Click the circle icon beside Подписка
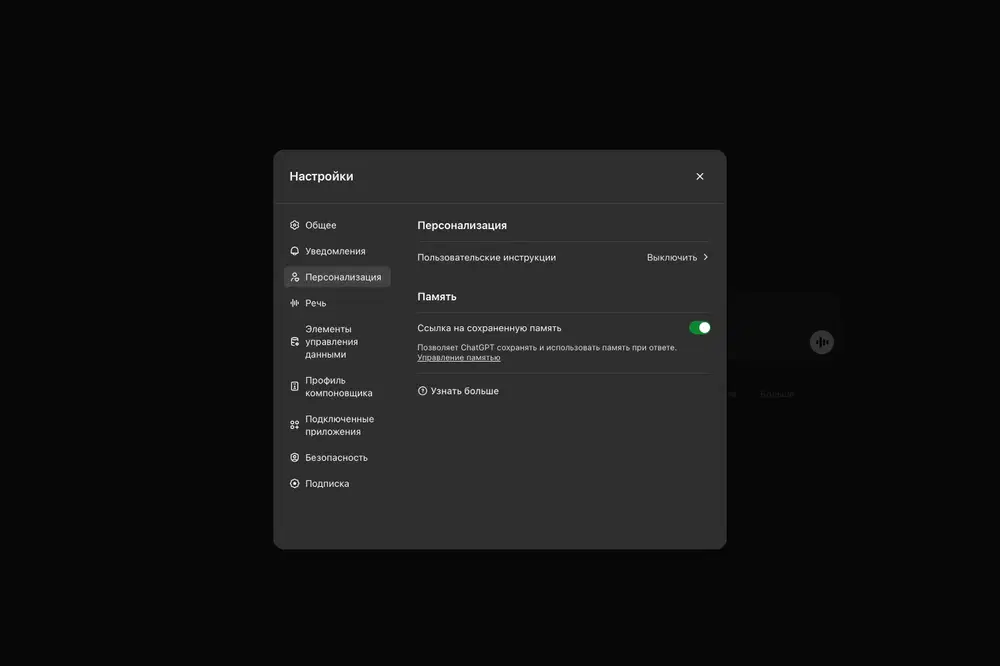 (294, 484)
